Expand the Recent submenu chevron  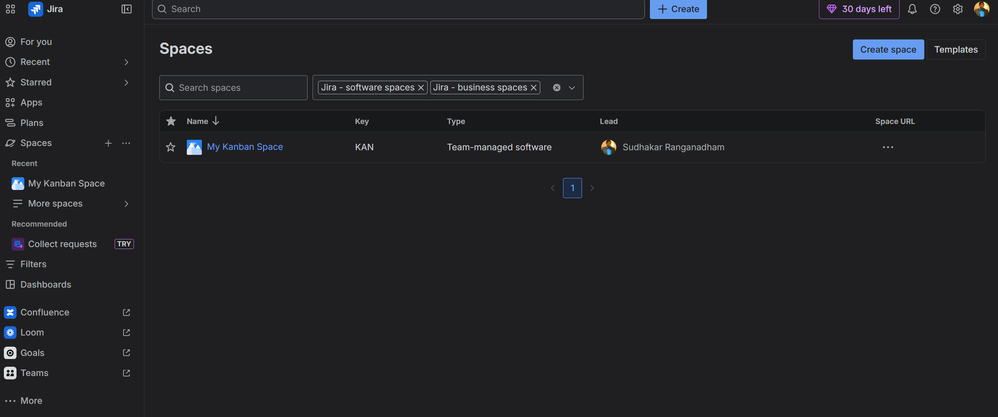click(126, 62)
